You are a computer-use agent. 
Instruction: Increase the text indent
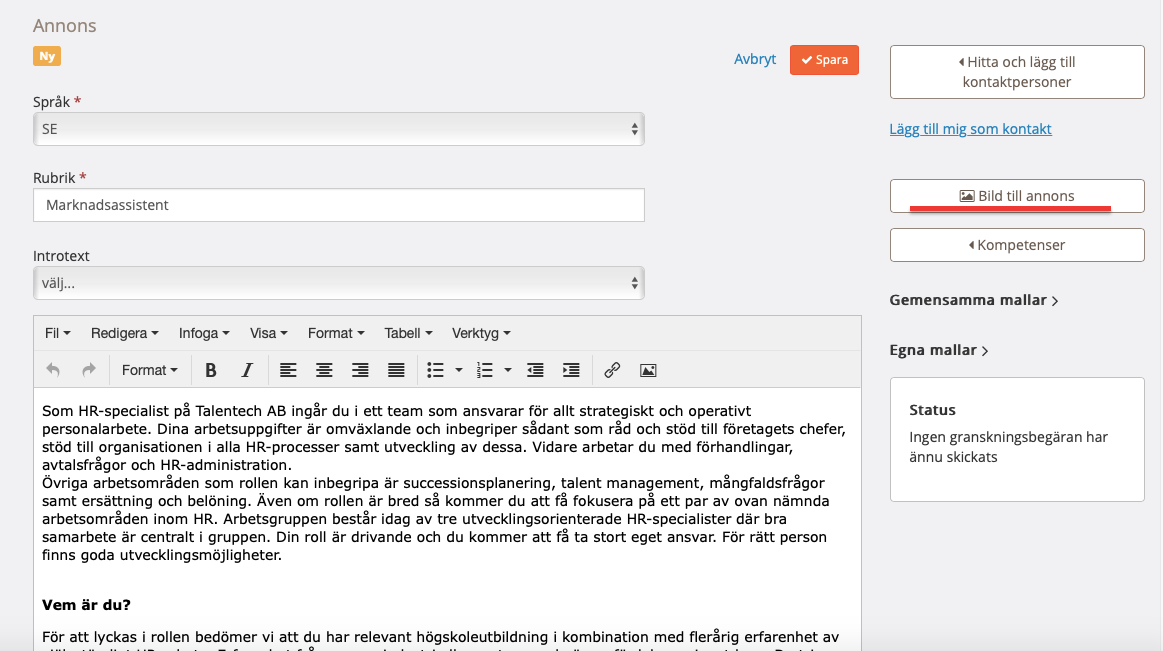[x=571, y=370]
